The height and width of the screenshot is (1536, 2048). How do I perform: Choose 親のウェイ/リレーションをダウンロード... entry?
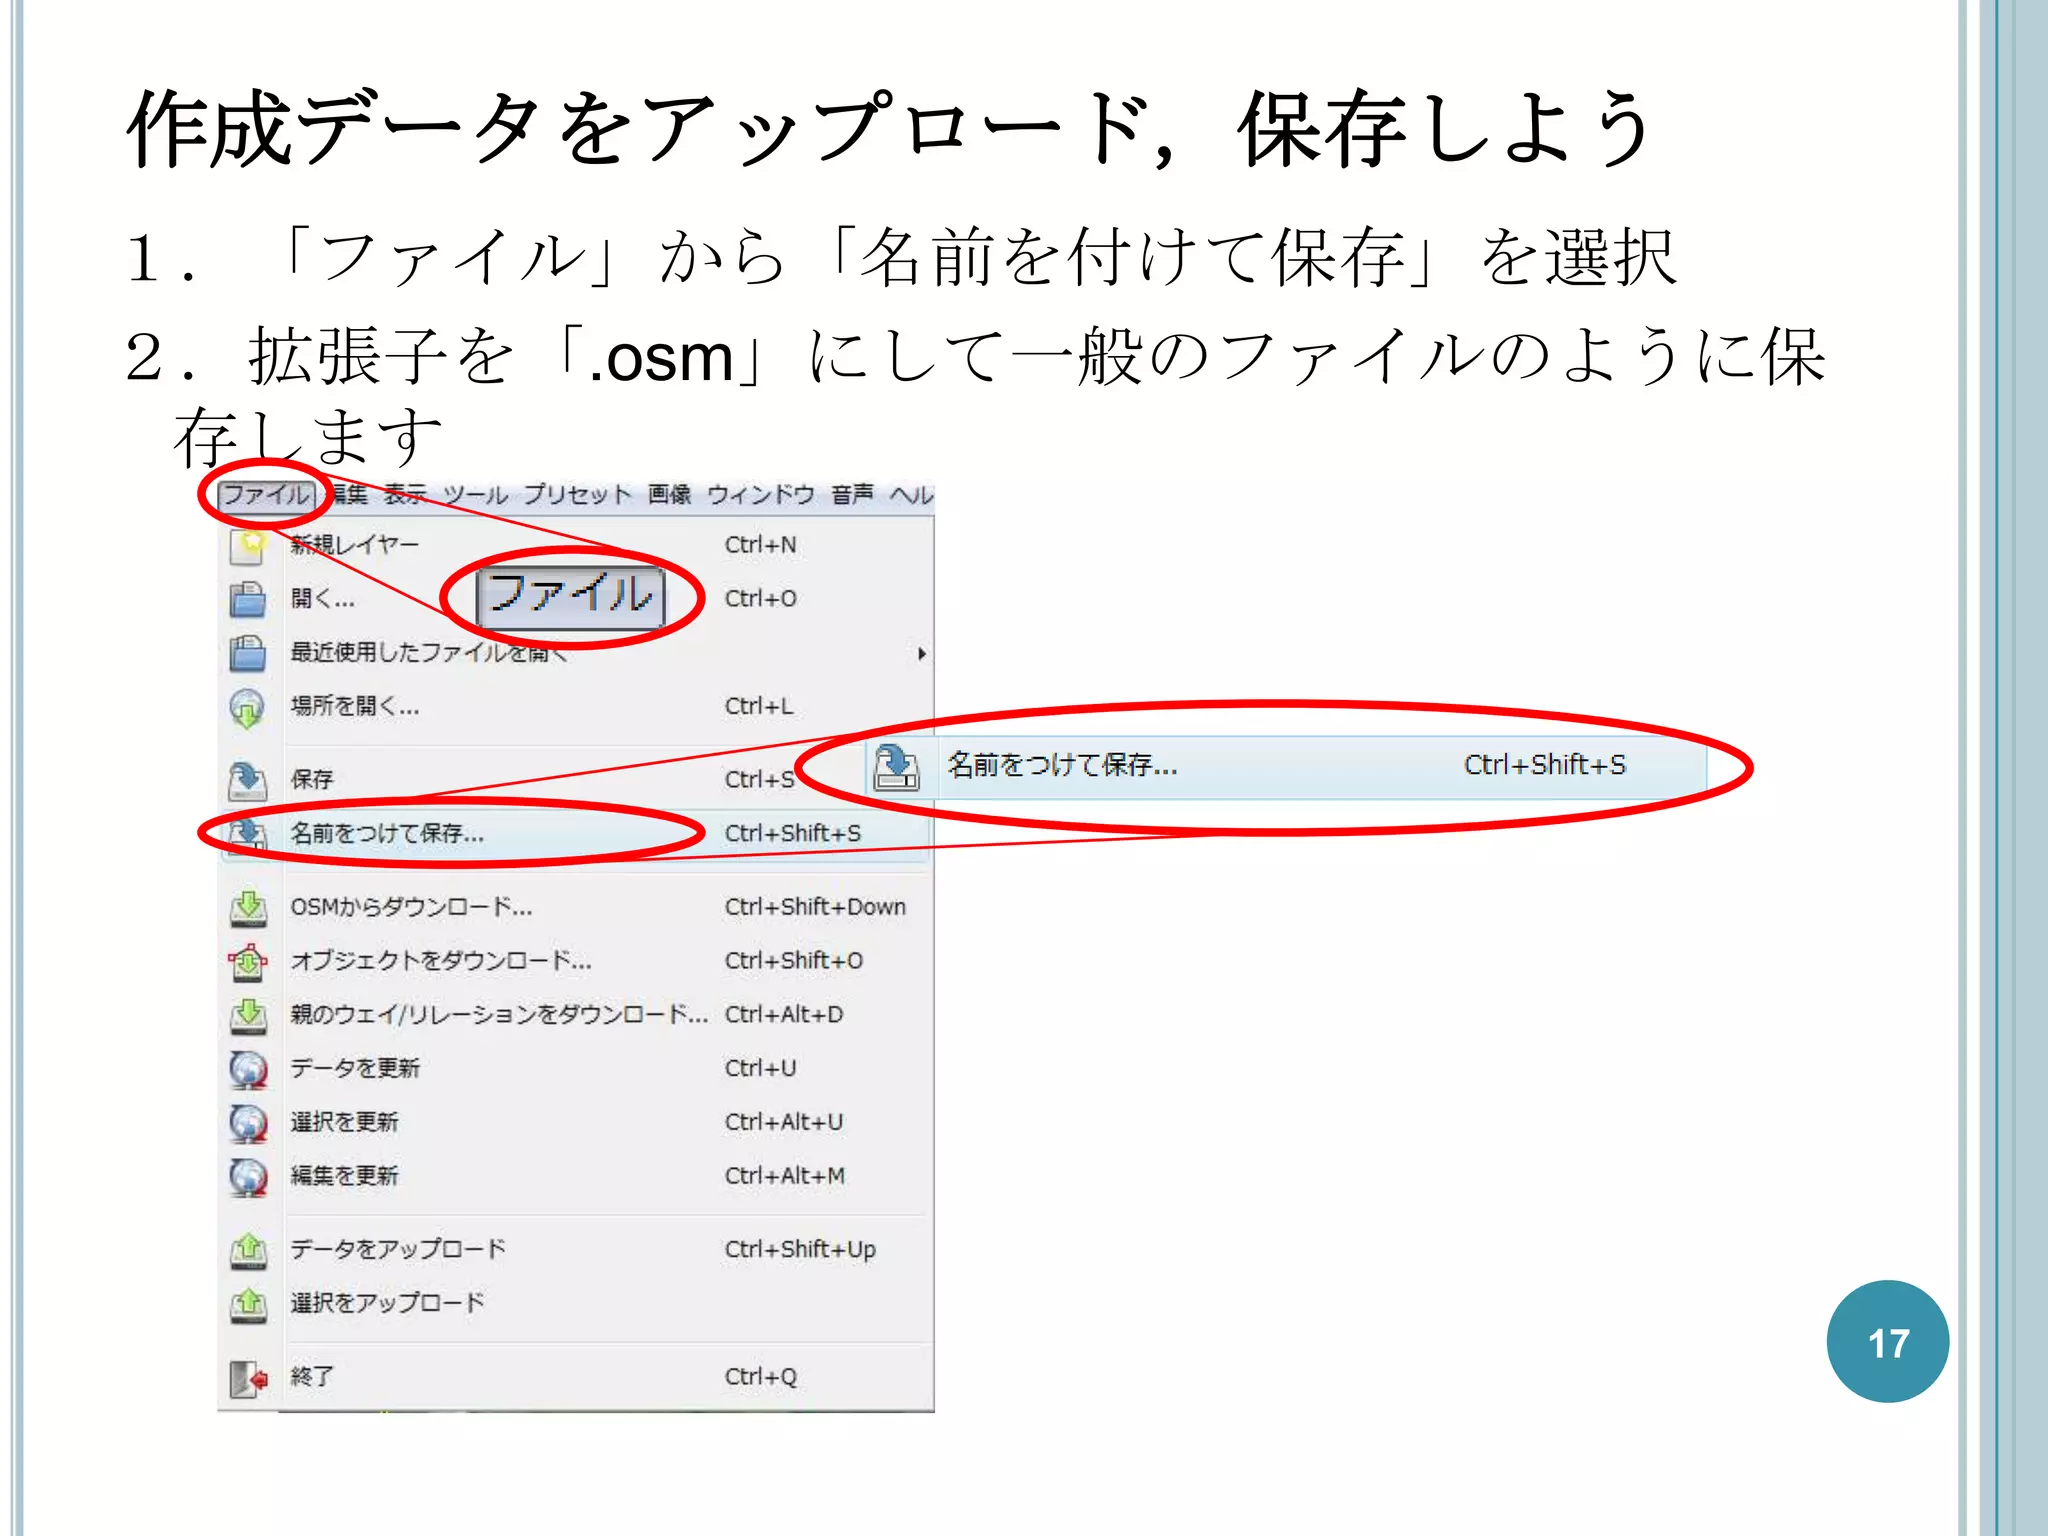tap(575, 1015)
